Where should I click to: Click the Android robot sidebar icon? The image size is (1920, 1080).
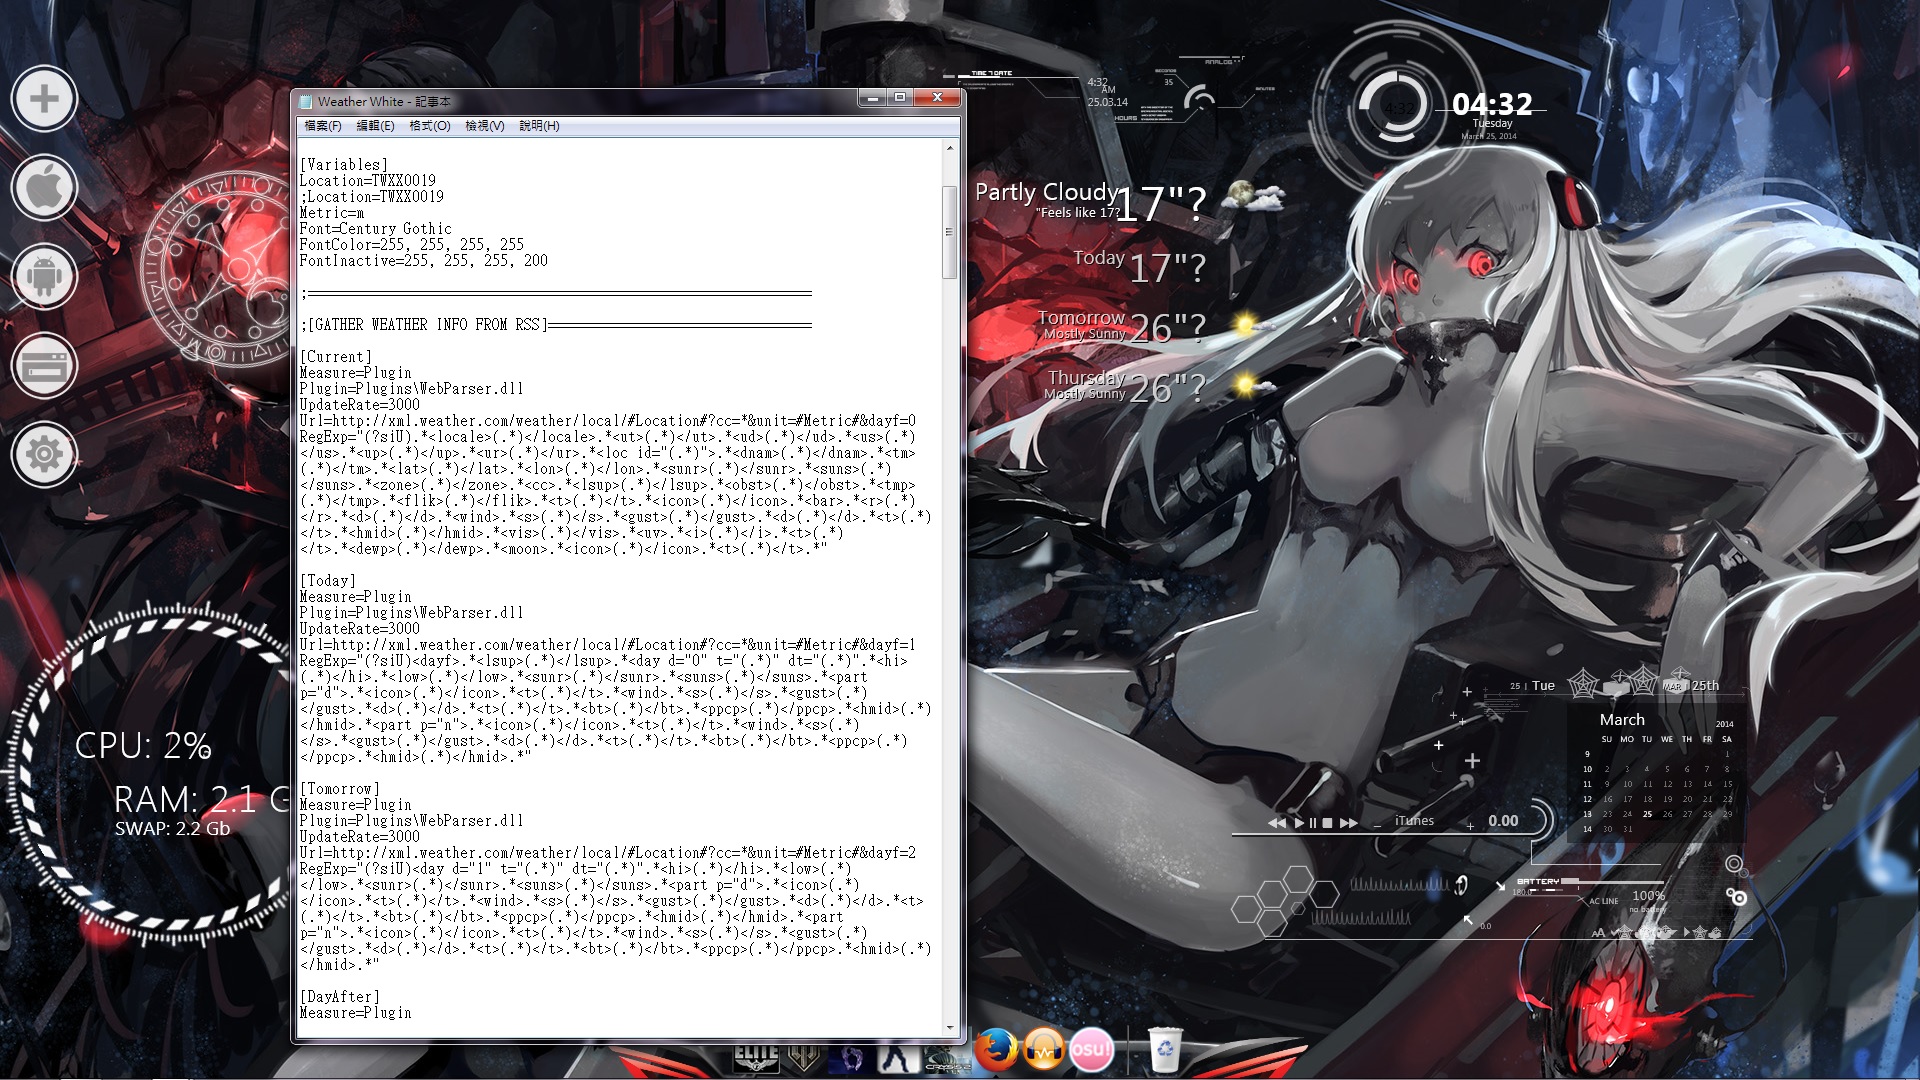pyautogui.click(x=44, y=277)
